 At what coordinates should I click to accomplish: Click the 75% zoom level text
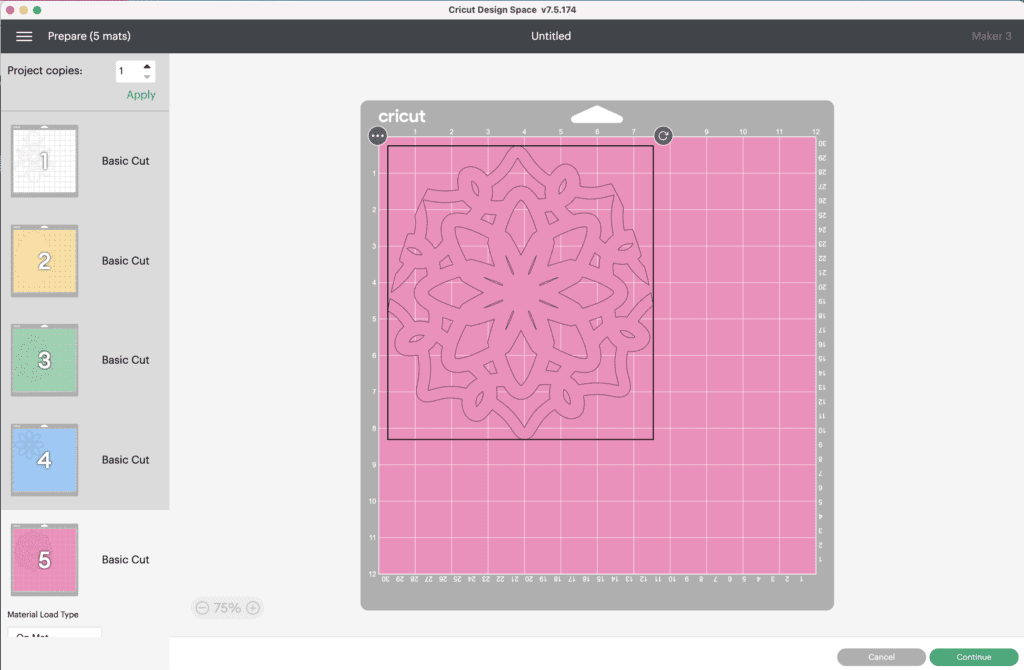pyautogui.click(x=227, y=608)
